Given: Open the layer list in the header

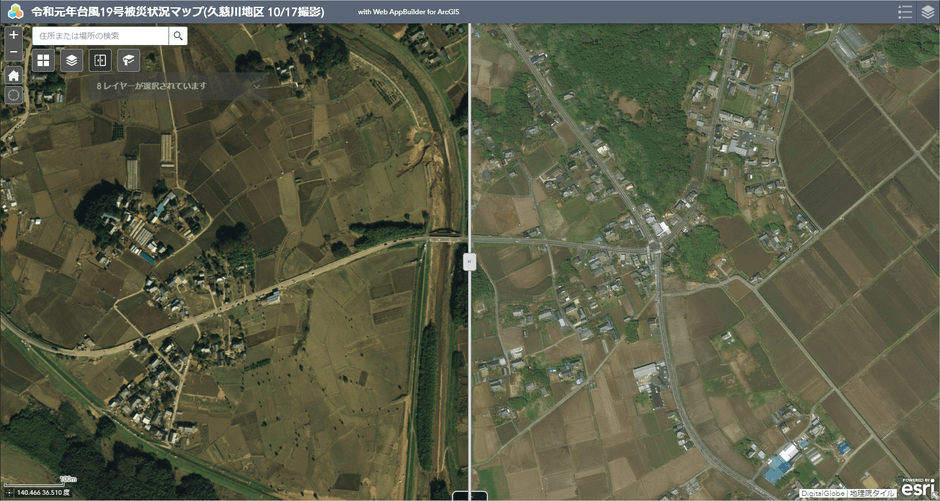Looking at the screenshot, I should point(927,12).
